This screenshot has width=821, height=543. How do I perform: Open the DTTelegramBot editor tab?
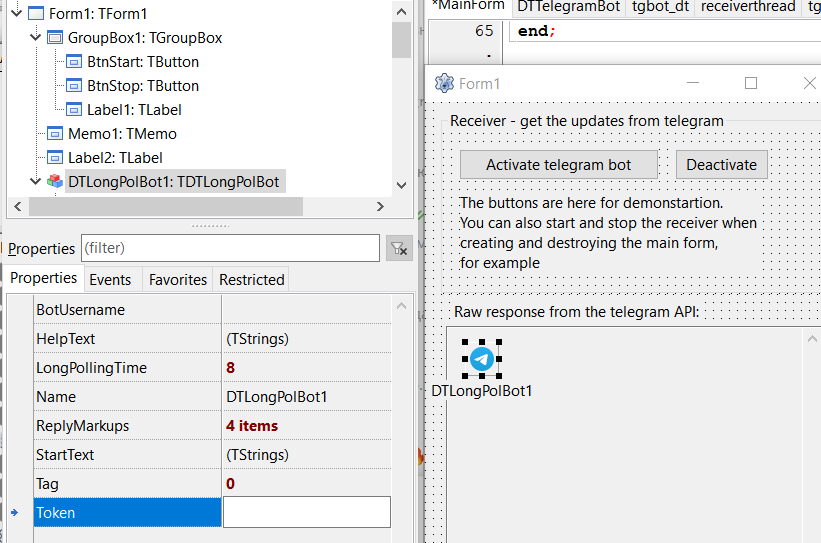tap(568, 7)
